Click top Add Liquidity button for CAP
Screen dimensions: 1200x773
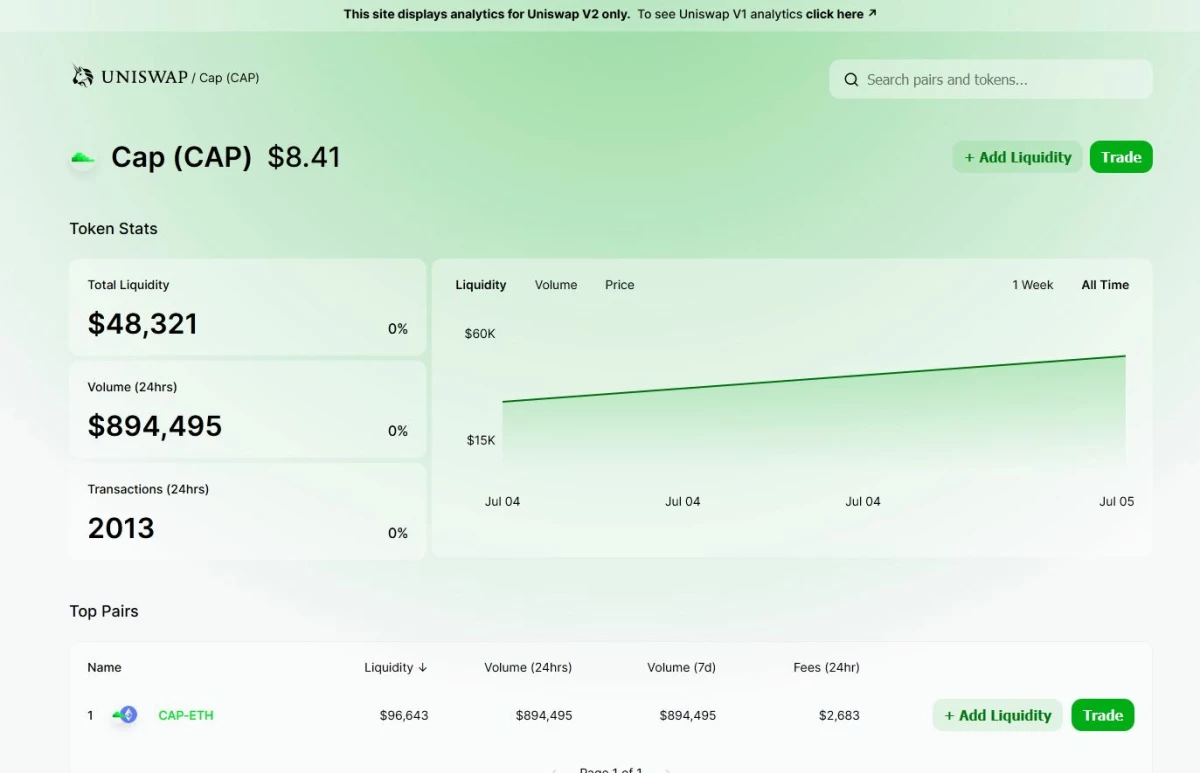pos(1017,157)
